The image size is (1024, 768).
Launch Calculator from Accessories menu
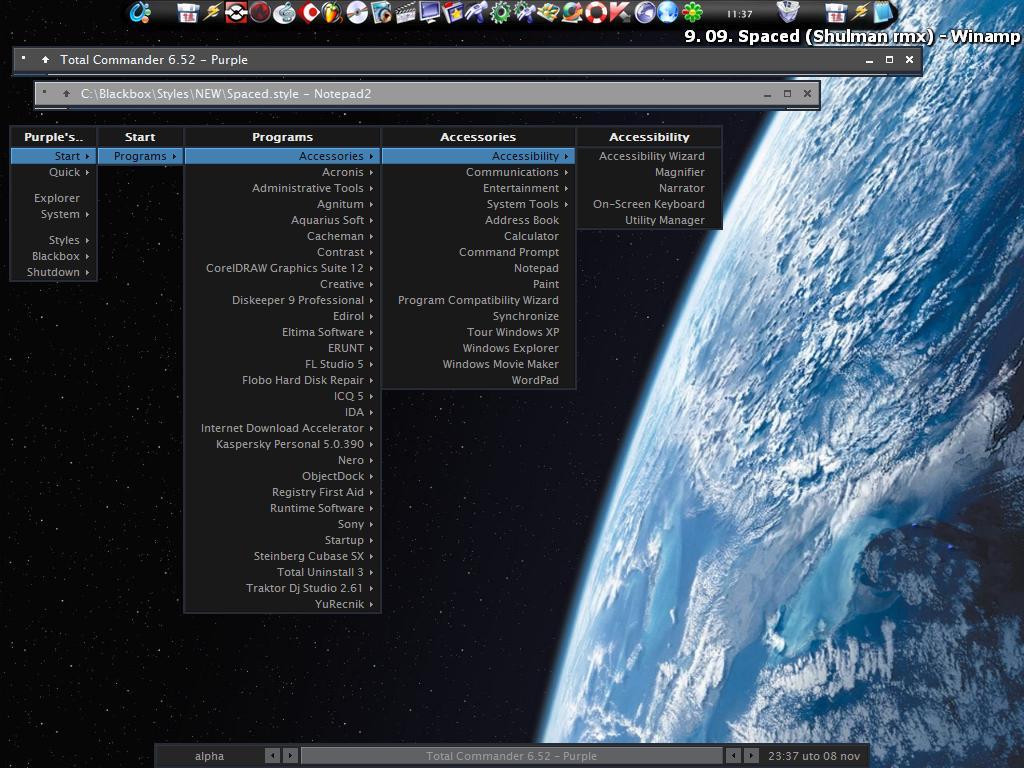(478, 236)
